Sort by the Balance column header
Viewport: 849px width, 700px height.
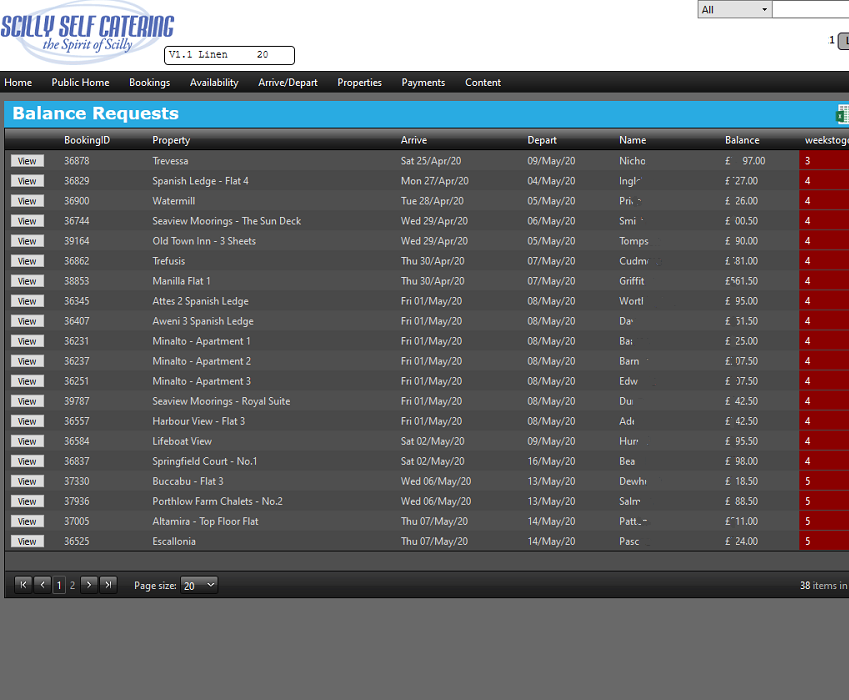click(x=742, y=140)
